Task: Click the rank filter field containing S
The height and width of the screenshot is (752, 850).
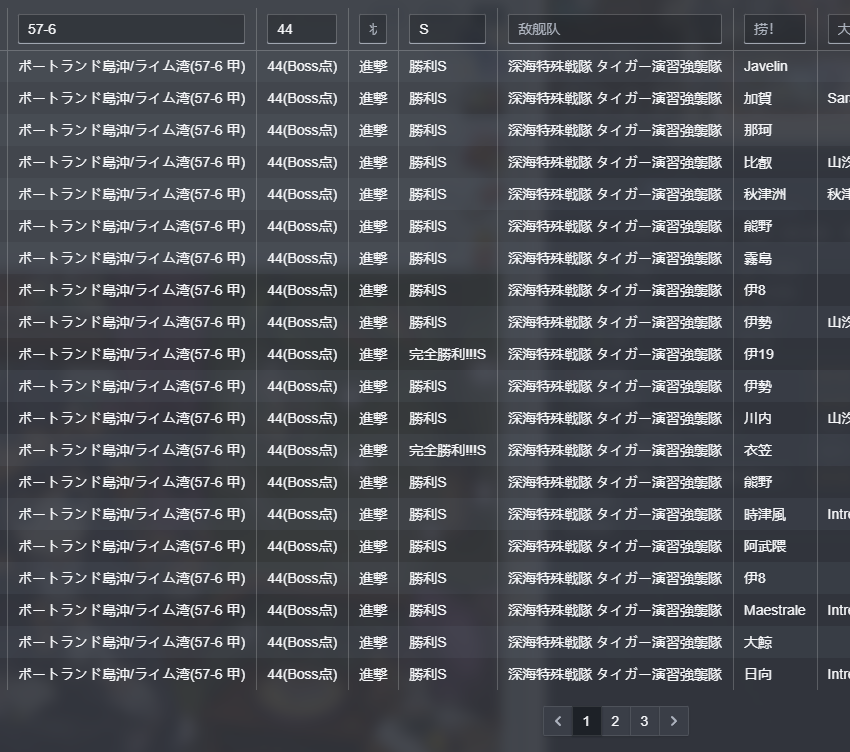Action: (446, 29)
